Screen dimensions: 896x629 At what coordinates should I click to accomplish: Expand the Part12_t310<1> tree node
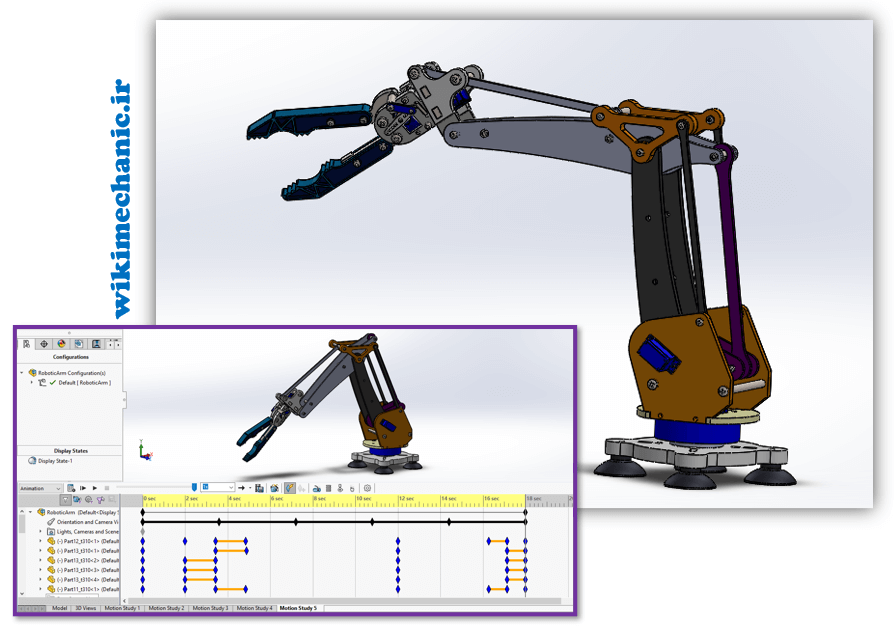tap(41, 541)
